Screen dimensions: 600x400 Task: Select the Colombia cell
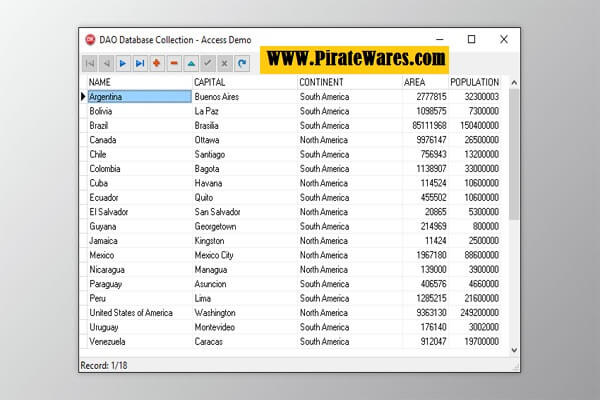(140, 169)
